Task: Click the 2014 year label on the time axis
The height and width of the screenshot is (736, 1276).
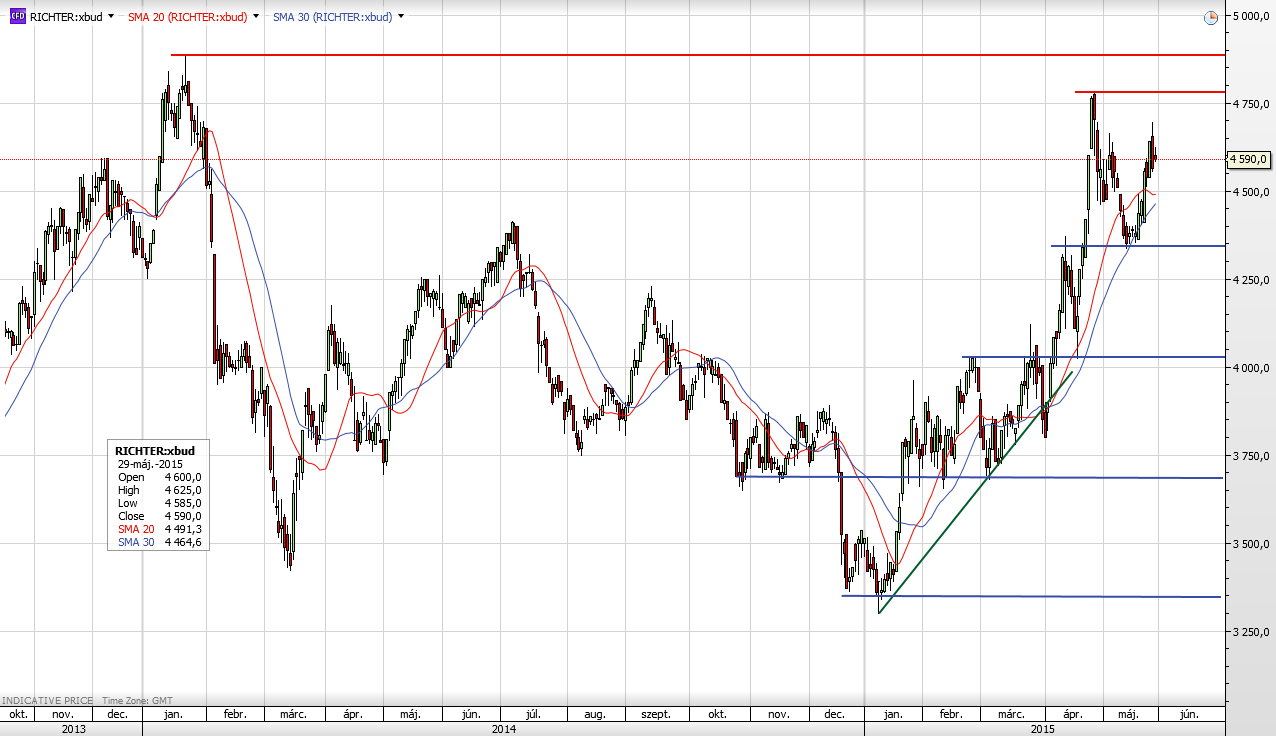Action: (503, 729)
